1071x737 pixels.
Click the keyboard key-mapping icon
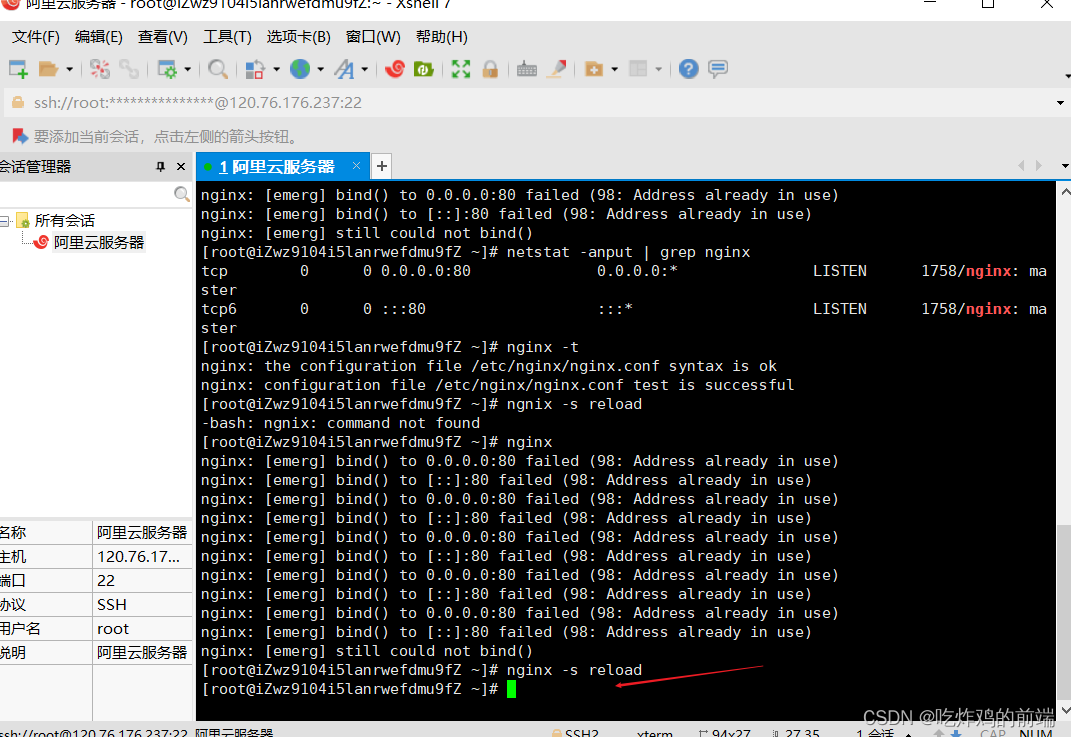pyautogui.click(x=527, y=69)
